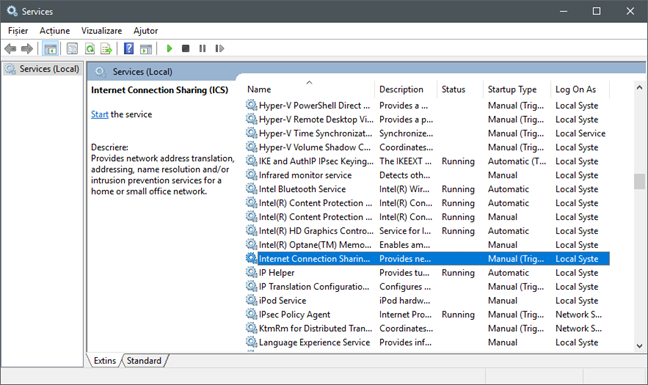Screen dimensions: 648x385
Task: Open the Vizualizare menu
Action: pos(102,31)
